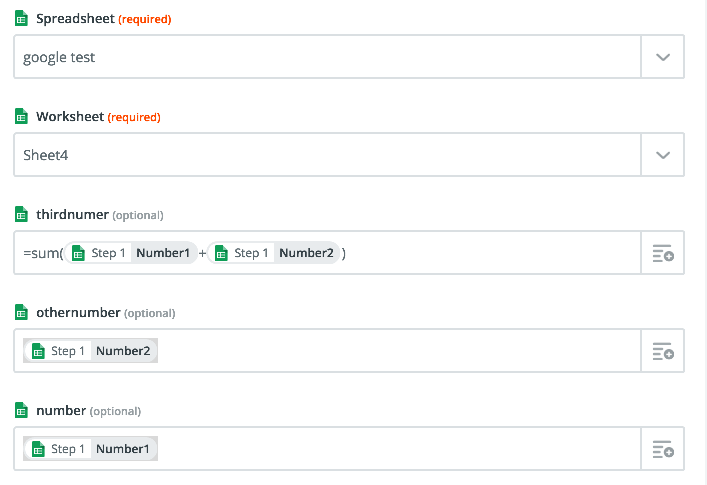Select the Number1 pill in thirdnumer formula

point(131,253)
